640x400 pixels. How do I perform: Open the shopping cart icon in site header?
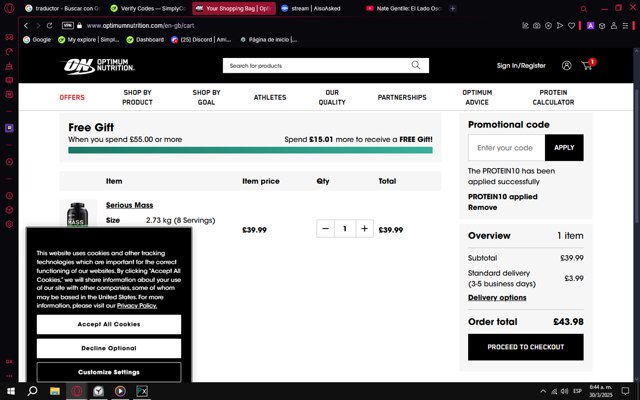(x=587, y=65)
